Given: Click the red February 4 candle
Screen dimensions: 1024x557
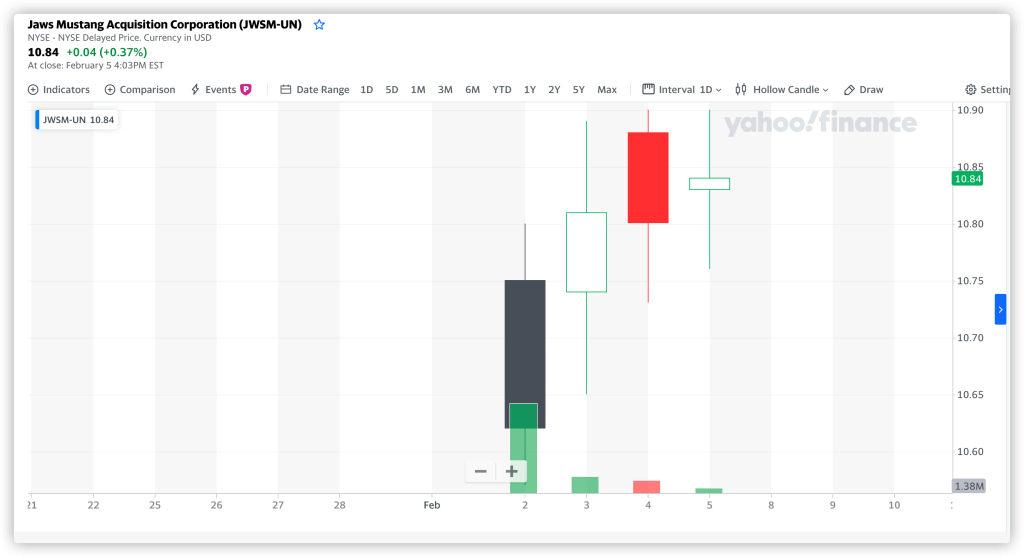Looking at the screenshot, I should click(648, 177).
